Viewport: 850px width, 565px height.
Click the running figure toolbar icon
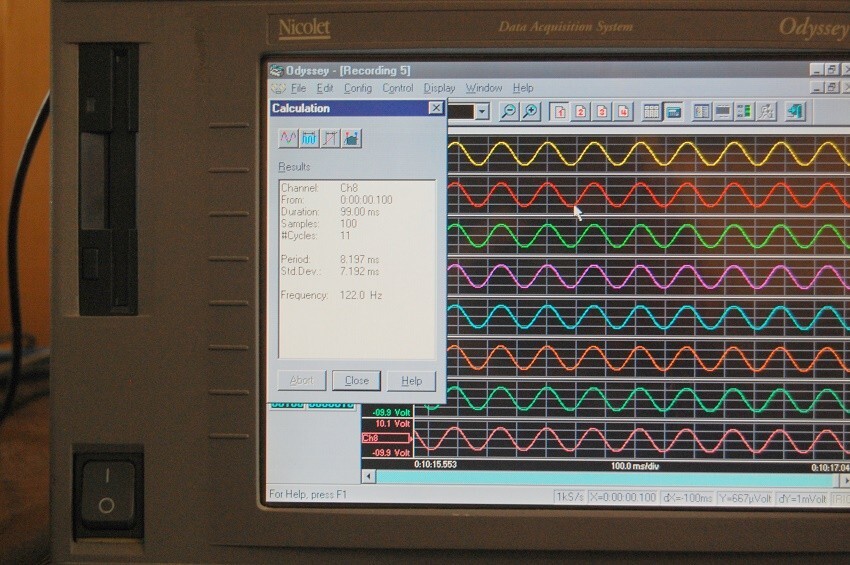(x=767, y=112)
